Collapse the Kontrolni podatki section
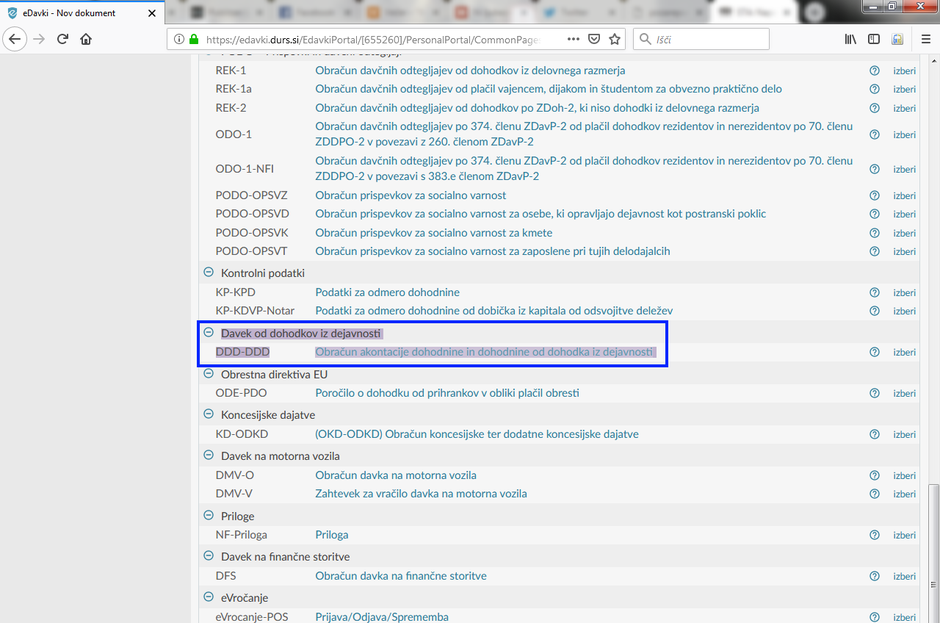Image resolution: width=940 pixels, height=623 pixels. click(209, 272)
